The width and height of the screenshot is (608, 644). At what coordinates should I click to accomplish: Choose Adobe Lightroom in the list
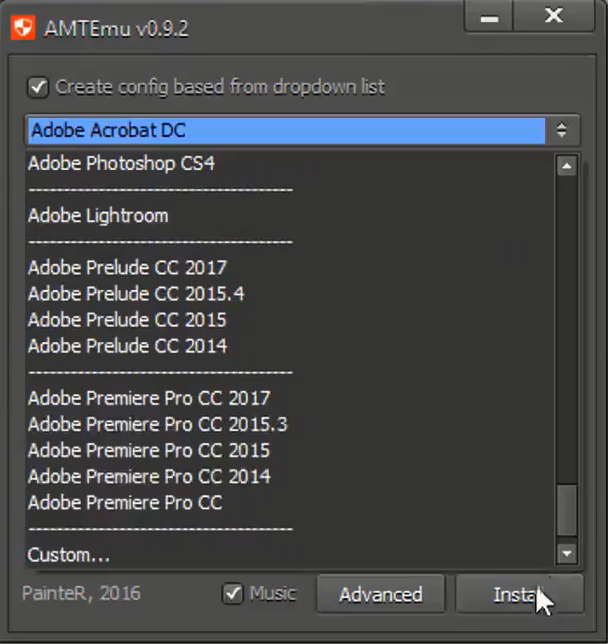point(98,215)
